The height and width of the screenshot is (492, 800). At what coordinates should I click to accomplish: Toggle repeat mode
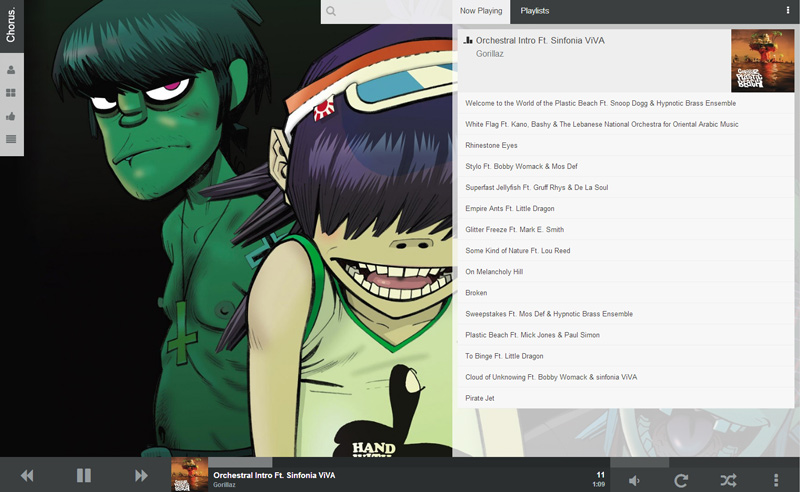coord(681,480)
